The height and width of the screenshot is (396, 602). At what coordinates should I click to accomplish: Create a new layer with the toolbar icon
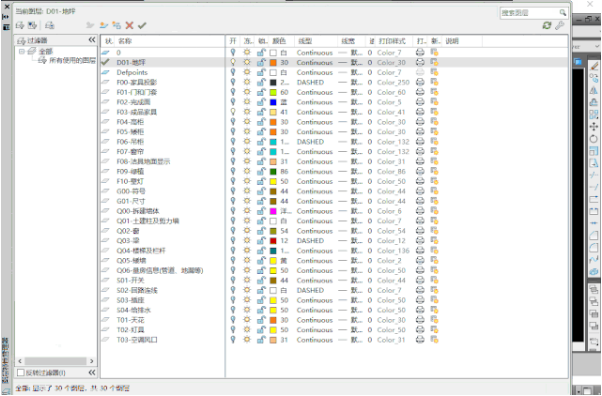point(104,25)
